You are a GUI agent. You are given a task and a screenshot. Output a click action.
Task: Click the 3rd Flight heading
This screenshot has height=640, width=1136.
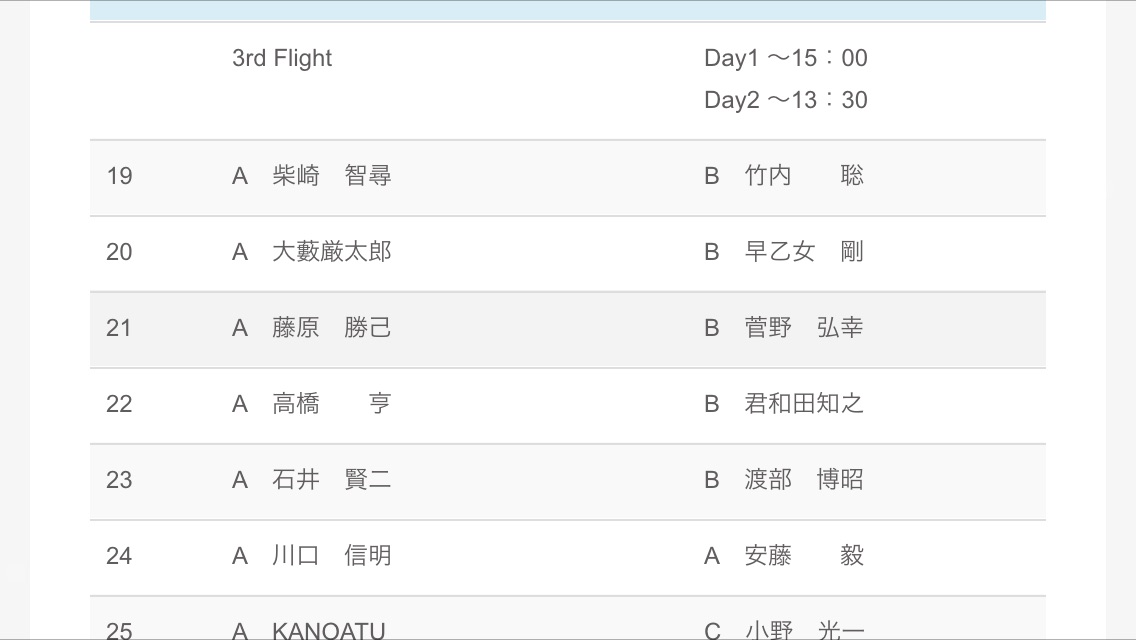point(282,58)
